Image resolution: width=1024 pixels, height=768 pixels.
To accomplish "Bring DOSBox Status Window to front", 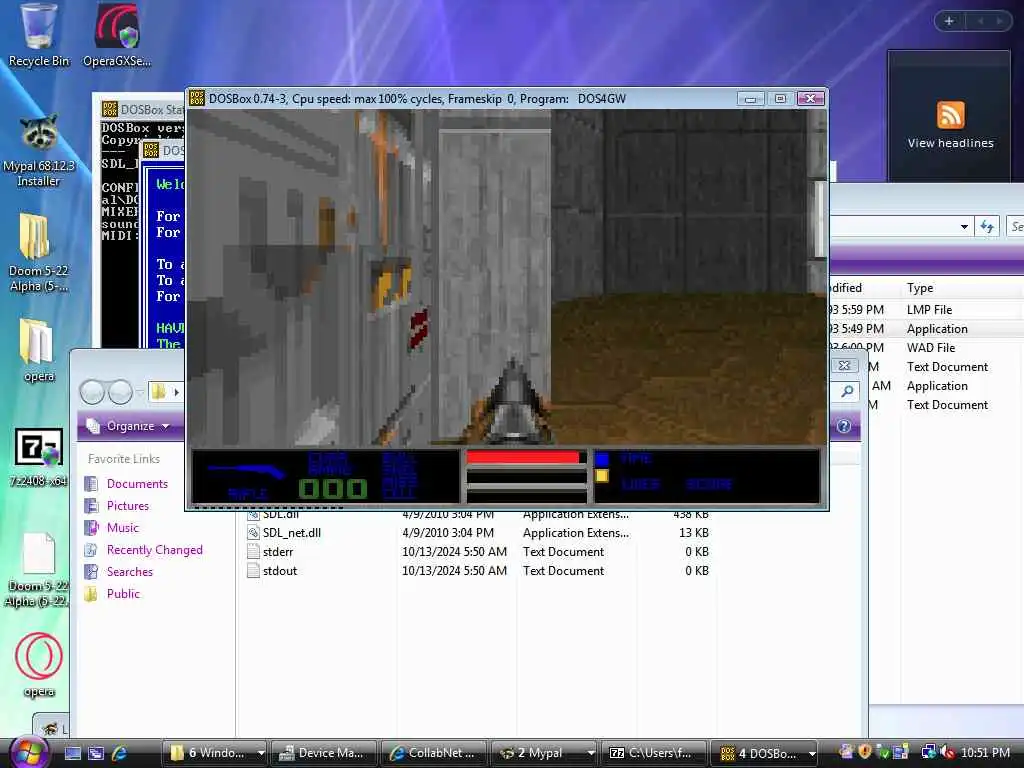I will click(x=141, y=109).
